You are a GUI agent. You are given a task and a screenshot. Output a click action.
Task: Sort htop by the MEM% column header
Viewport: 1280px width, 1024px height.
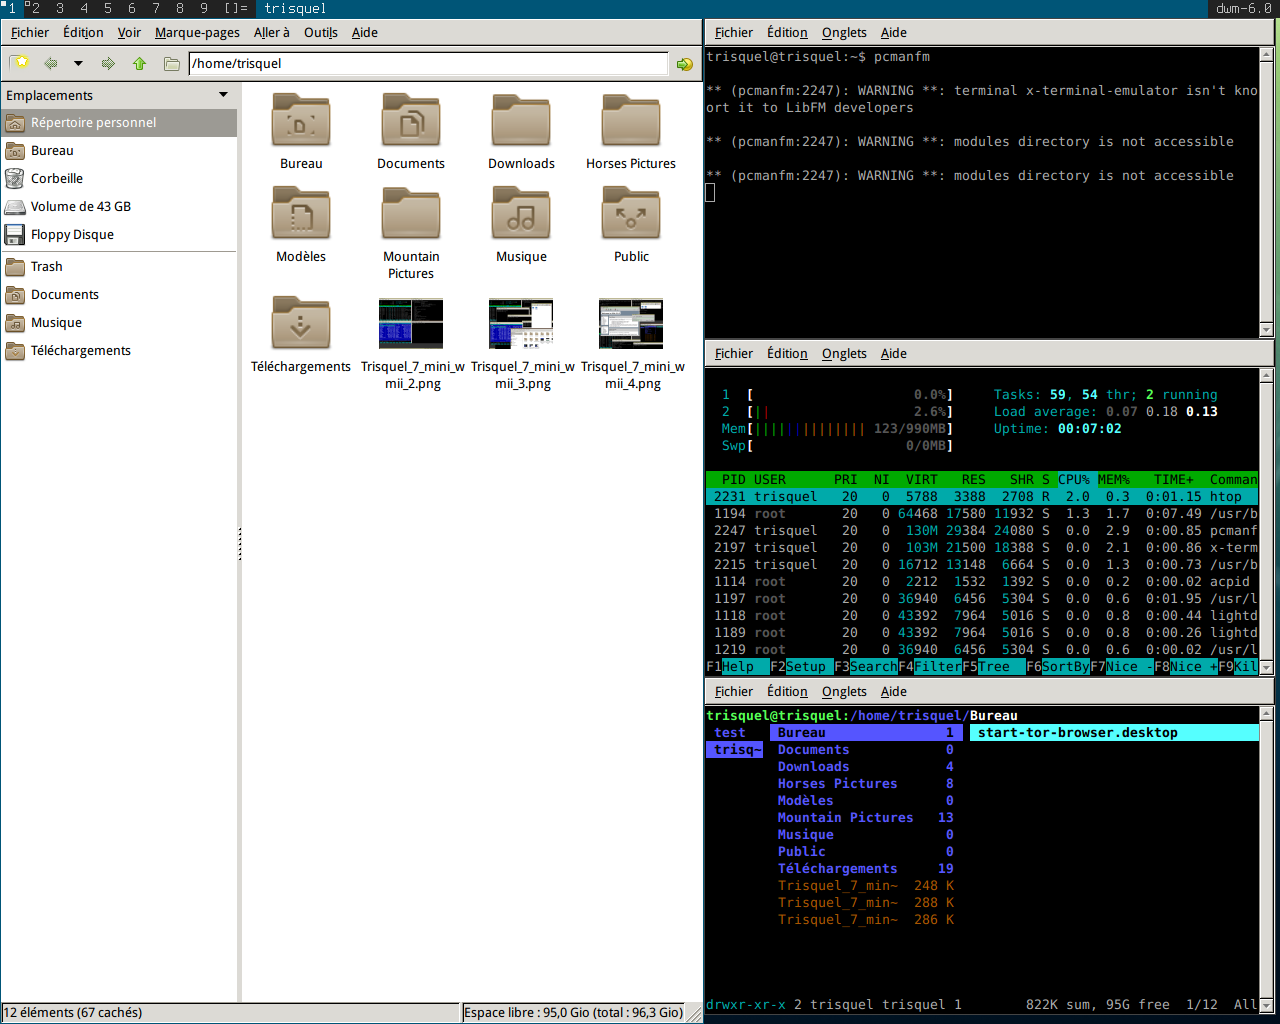[x=1114, y=479]
